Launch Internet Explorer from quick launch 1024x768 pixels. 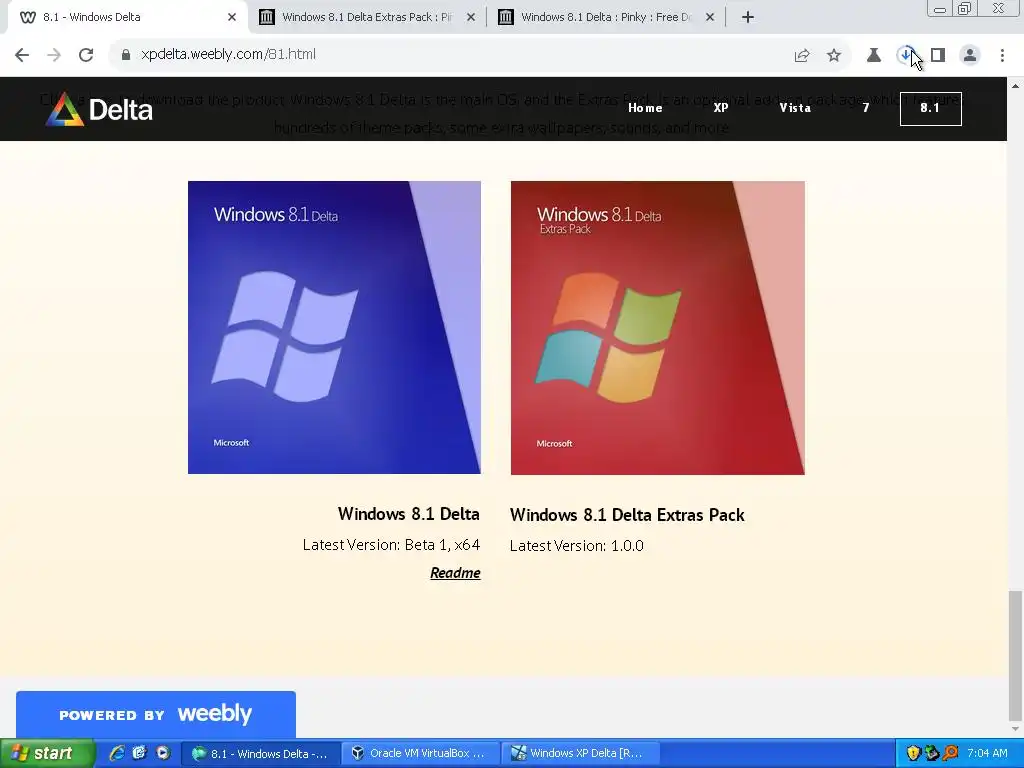tap(116, 754)
